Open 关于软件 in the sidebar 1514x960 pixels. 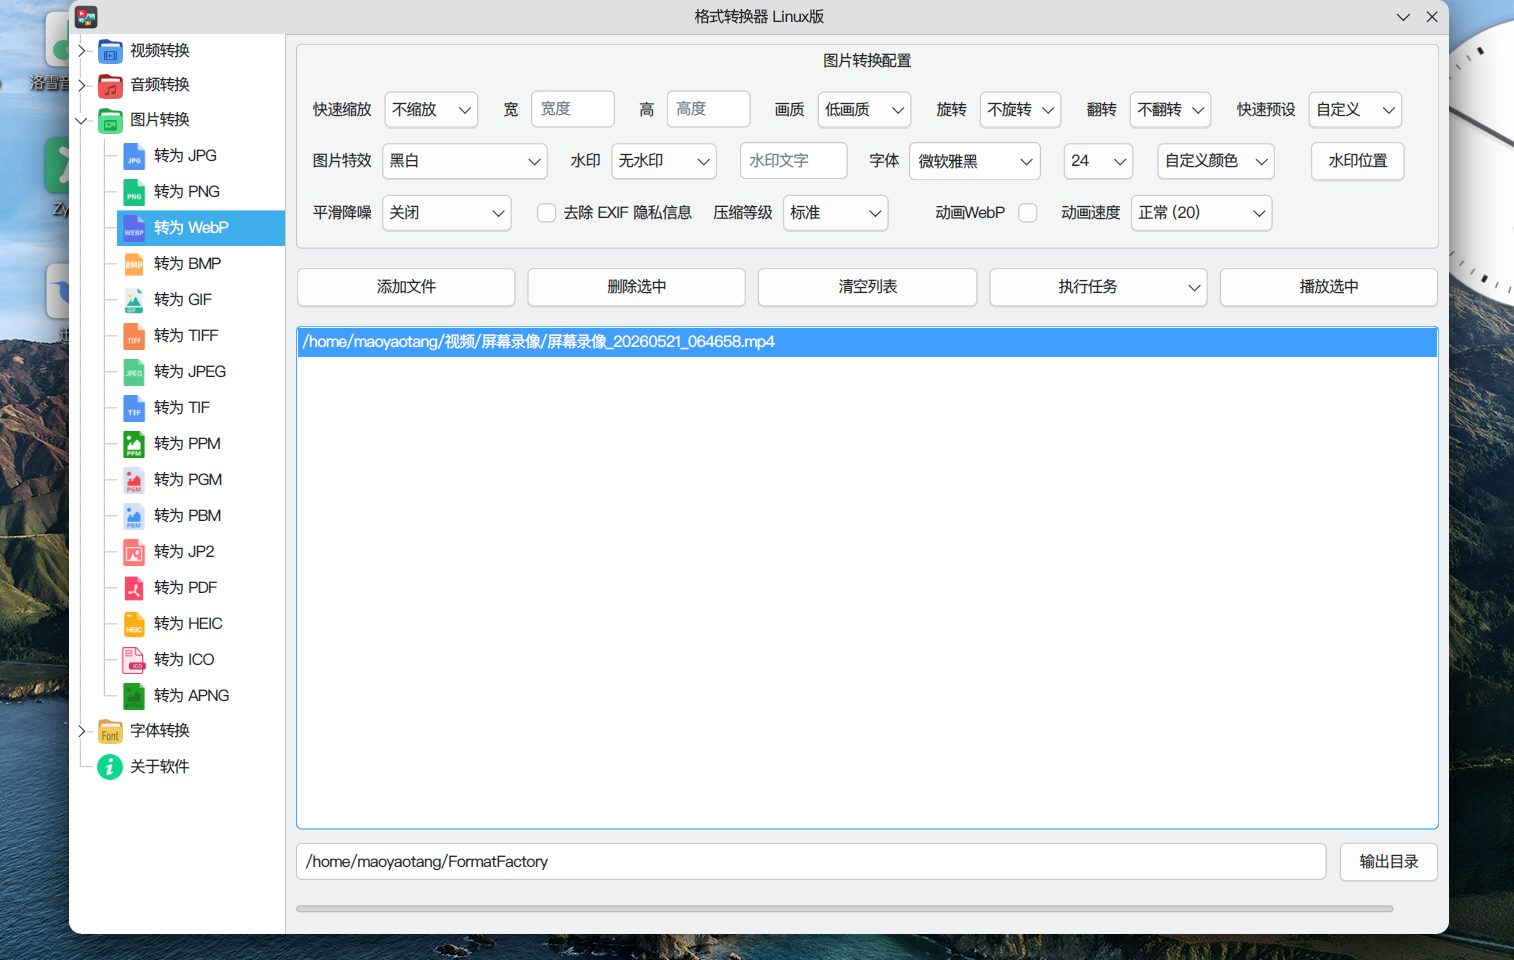pos(159,767)
